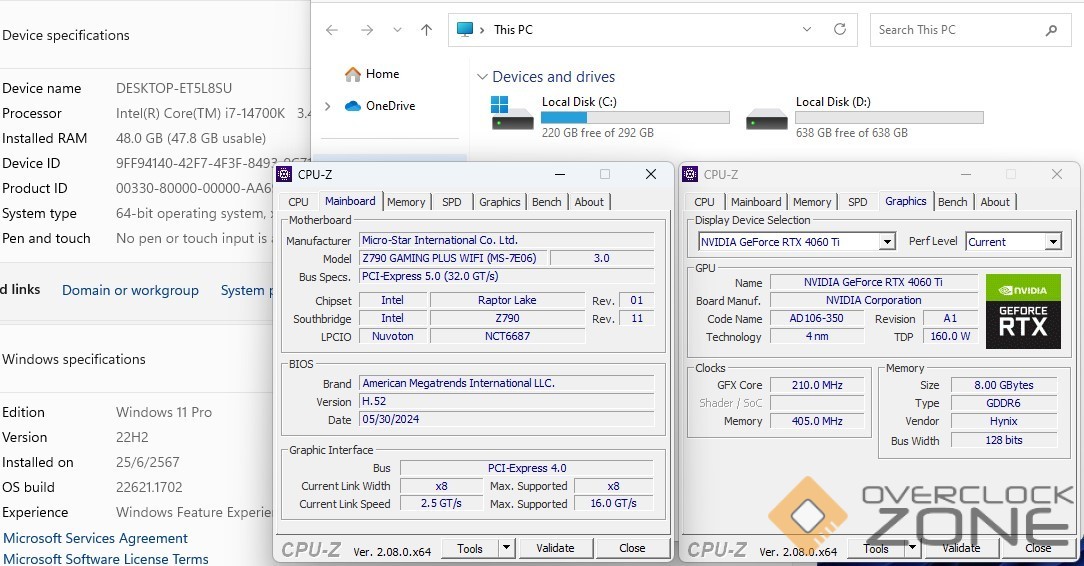The height and width of the screenshot is (566, 1084).
Task: Open the Tools dropdown arrow in Mainboard window
Action: pos(506,548)
